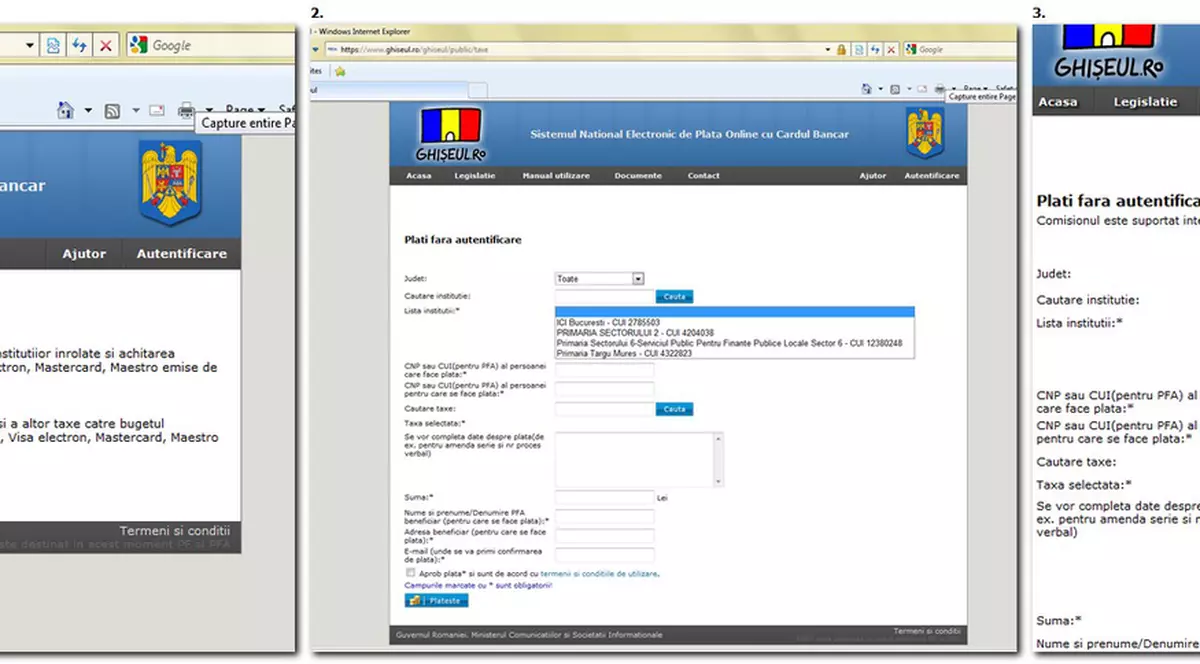Open the Home page icon in the toolbar
Image resolution: width=1200 pixels, height=664 pixels.
[x=66, y=110]
